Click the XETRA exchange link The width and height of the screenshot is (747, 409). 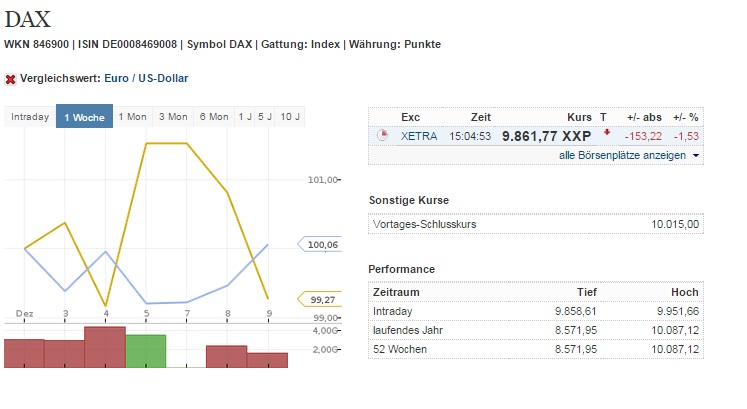coord(417,135)
